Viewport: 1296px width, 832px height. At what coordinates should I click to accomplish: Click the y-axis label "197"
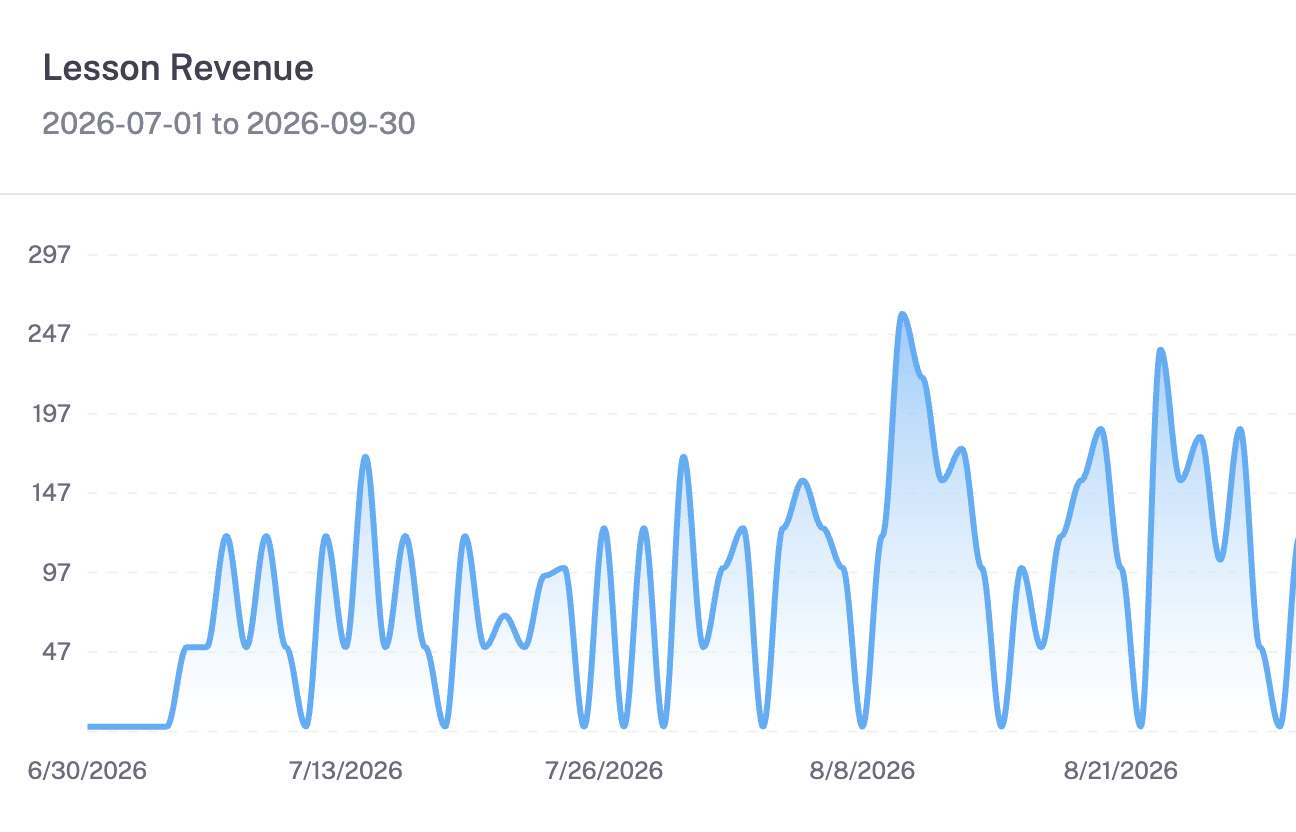coord(51,413)
